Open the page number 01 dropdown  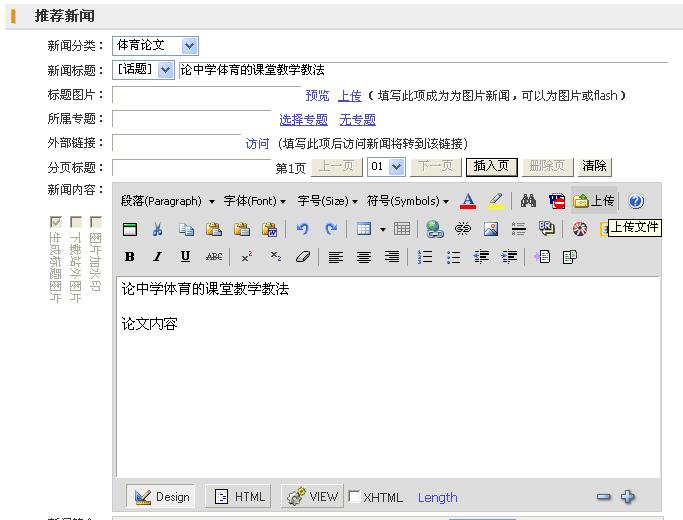click(386, 167)
